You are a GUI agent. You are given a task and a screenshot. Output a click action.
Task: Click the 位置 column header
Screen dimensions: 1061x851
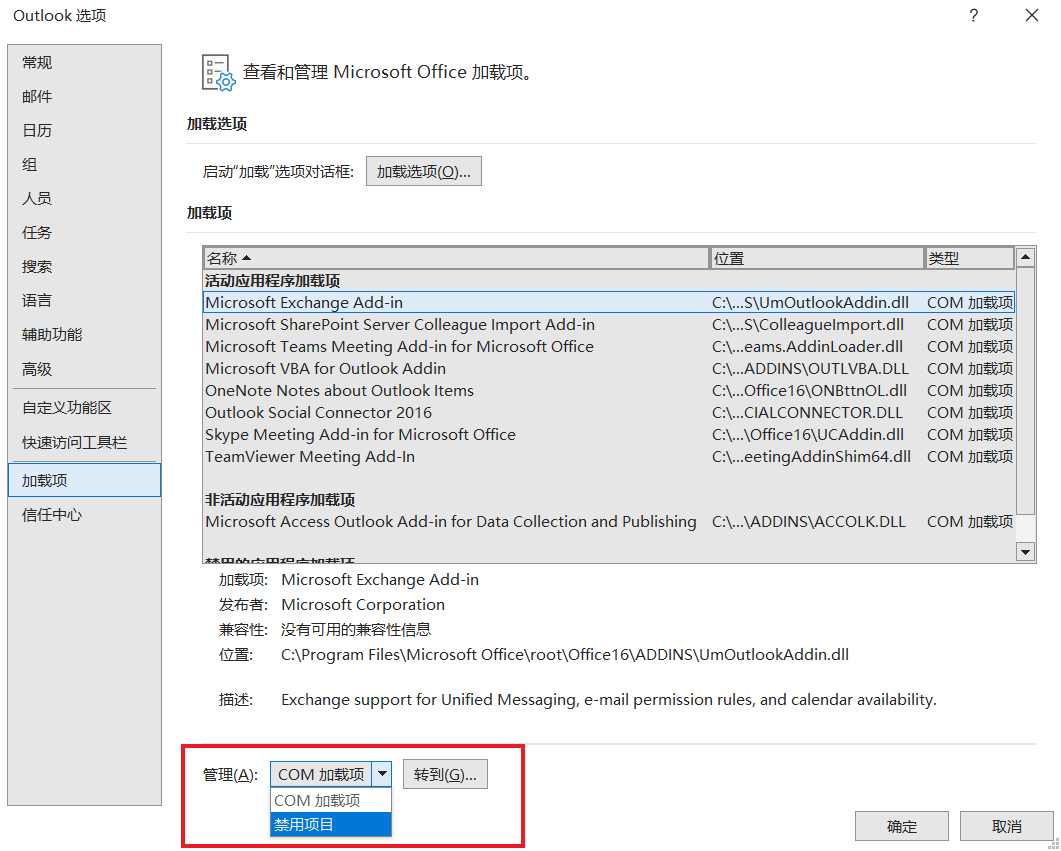[x=816, y=258]
